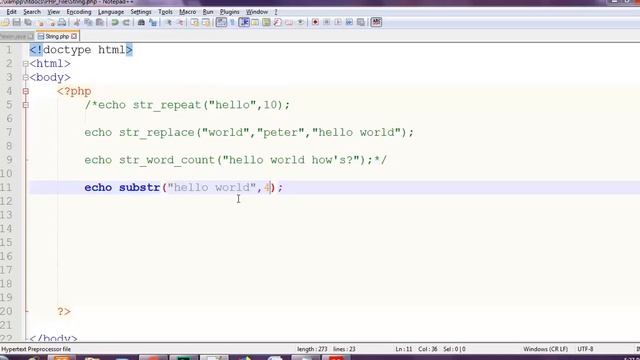Click the Close document toolbar icon
The image size is (640, 360).
point(40,22)
